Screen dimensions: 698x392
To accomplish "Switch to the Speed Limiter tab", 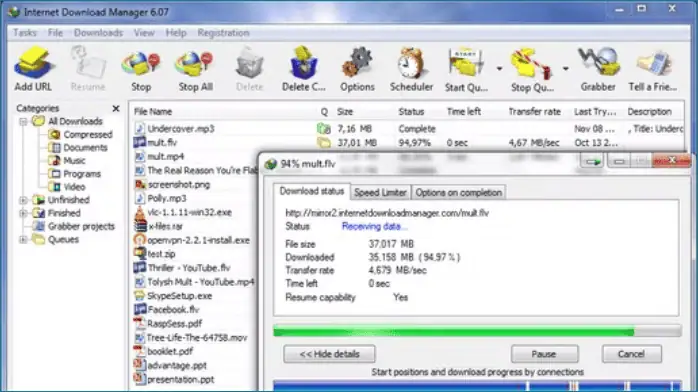I will (380, 193).
